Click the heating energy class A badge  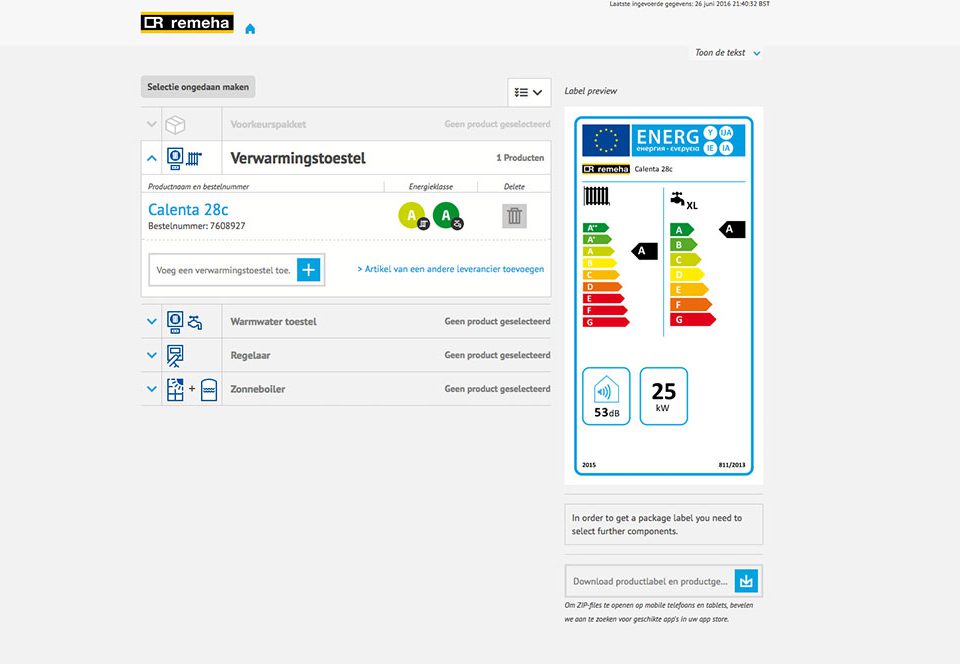click(413, 215)
